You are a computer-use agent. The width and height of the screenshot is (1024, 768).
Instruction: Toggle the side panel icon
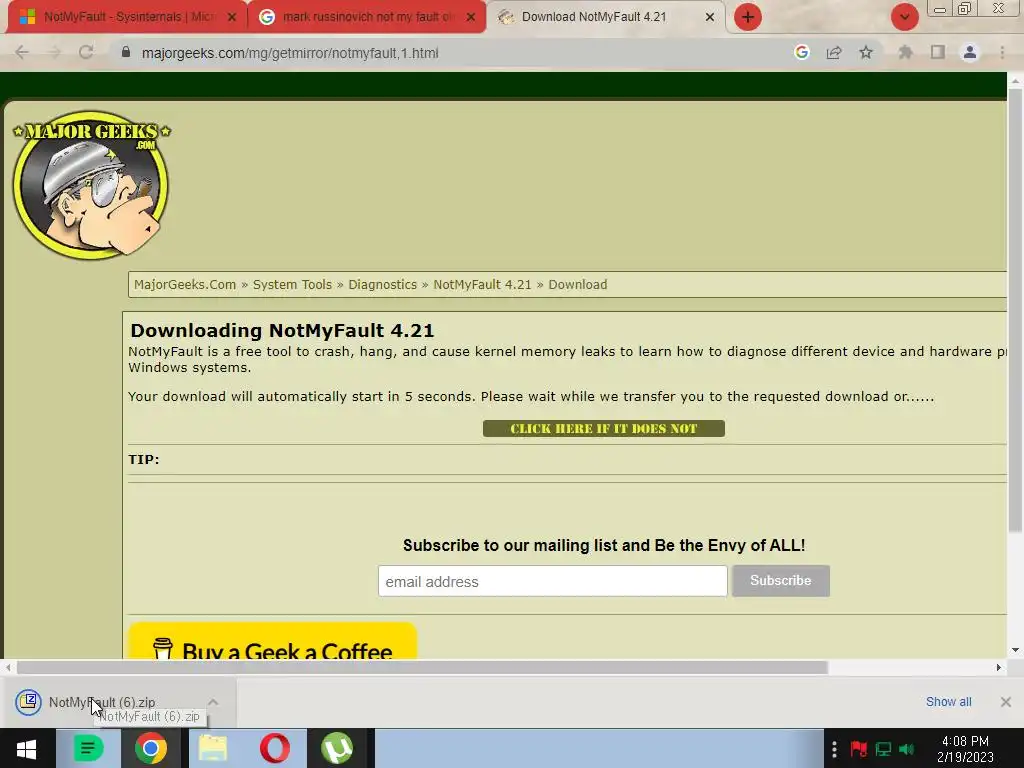tap(938, 52)
